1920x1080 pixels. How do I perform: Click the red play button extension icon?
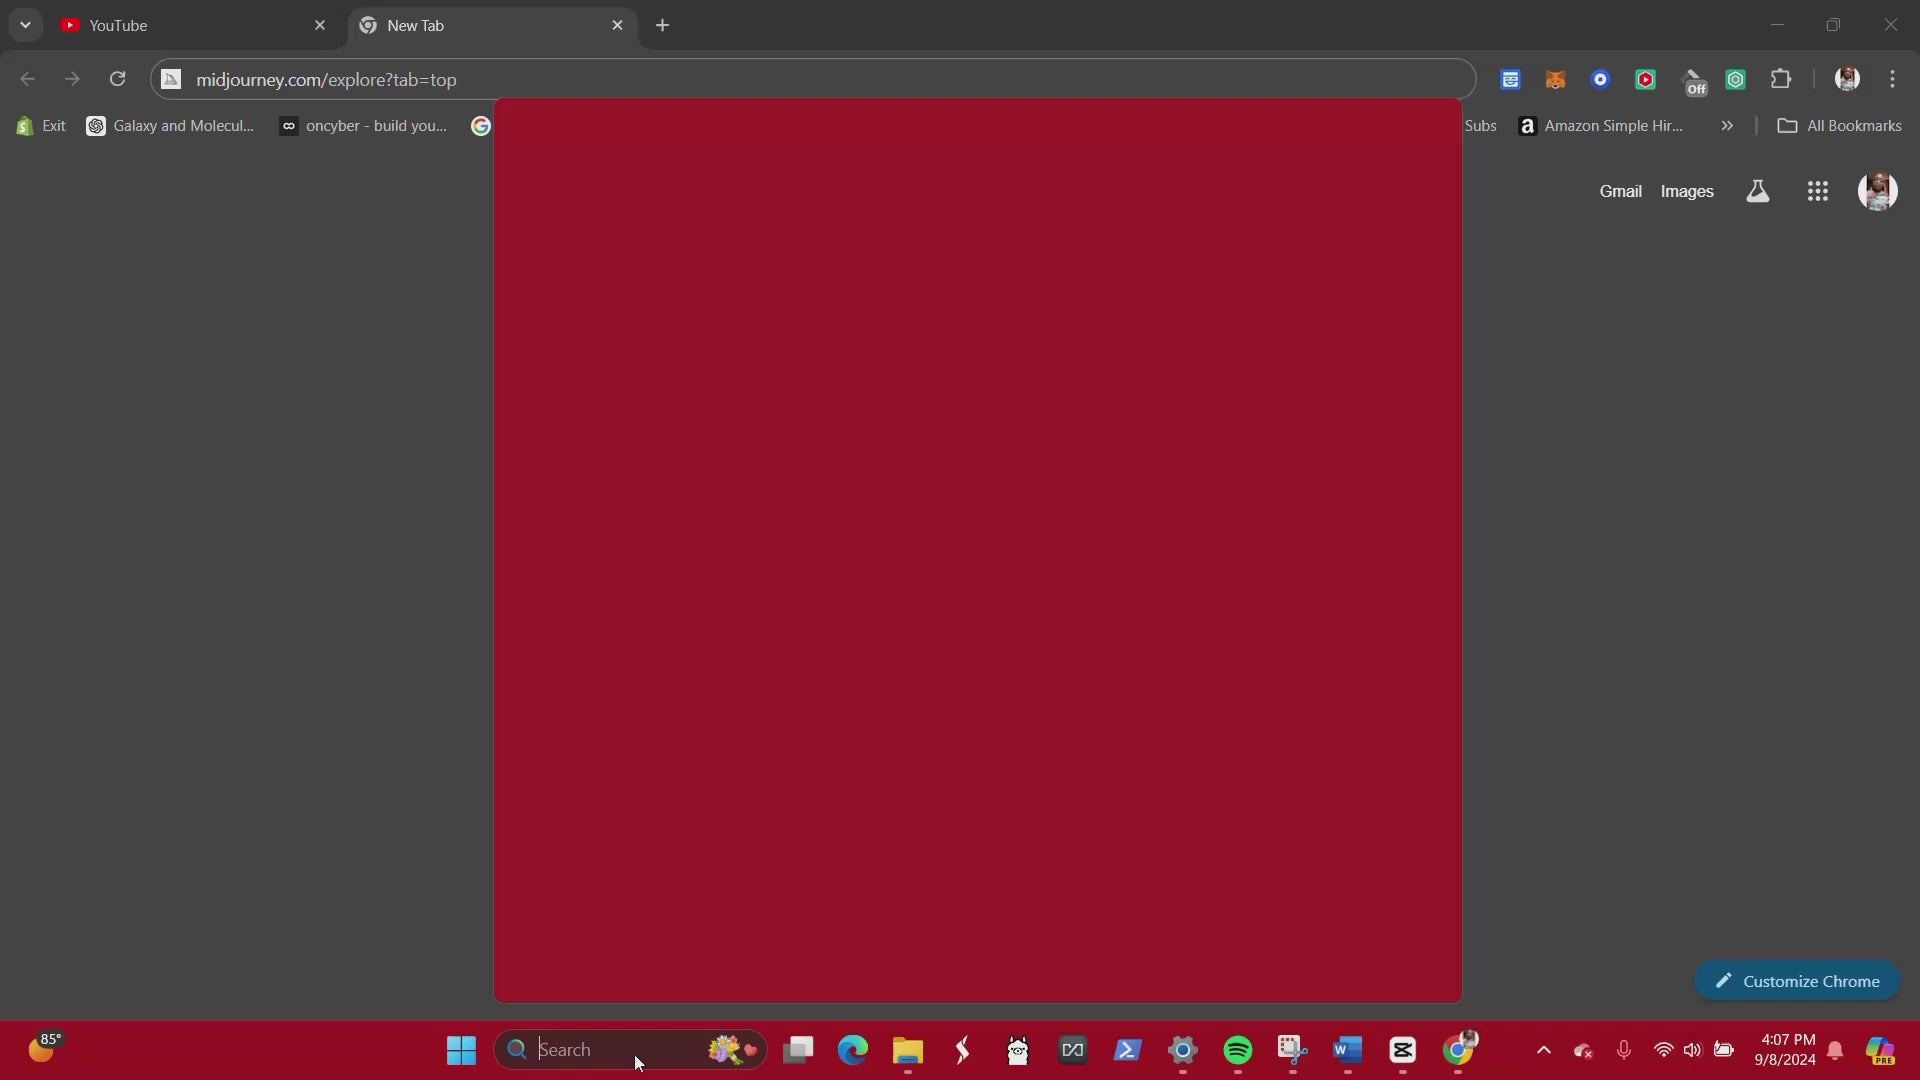tap(1645, 80)
